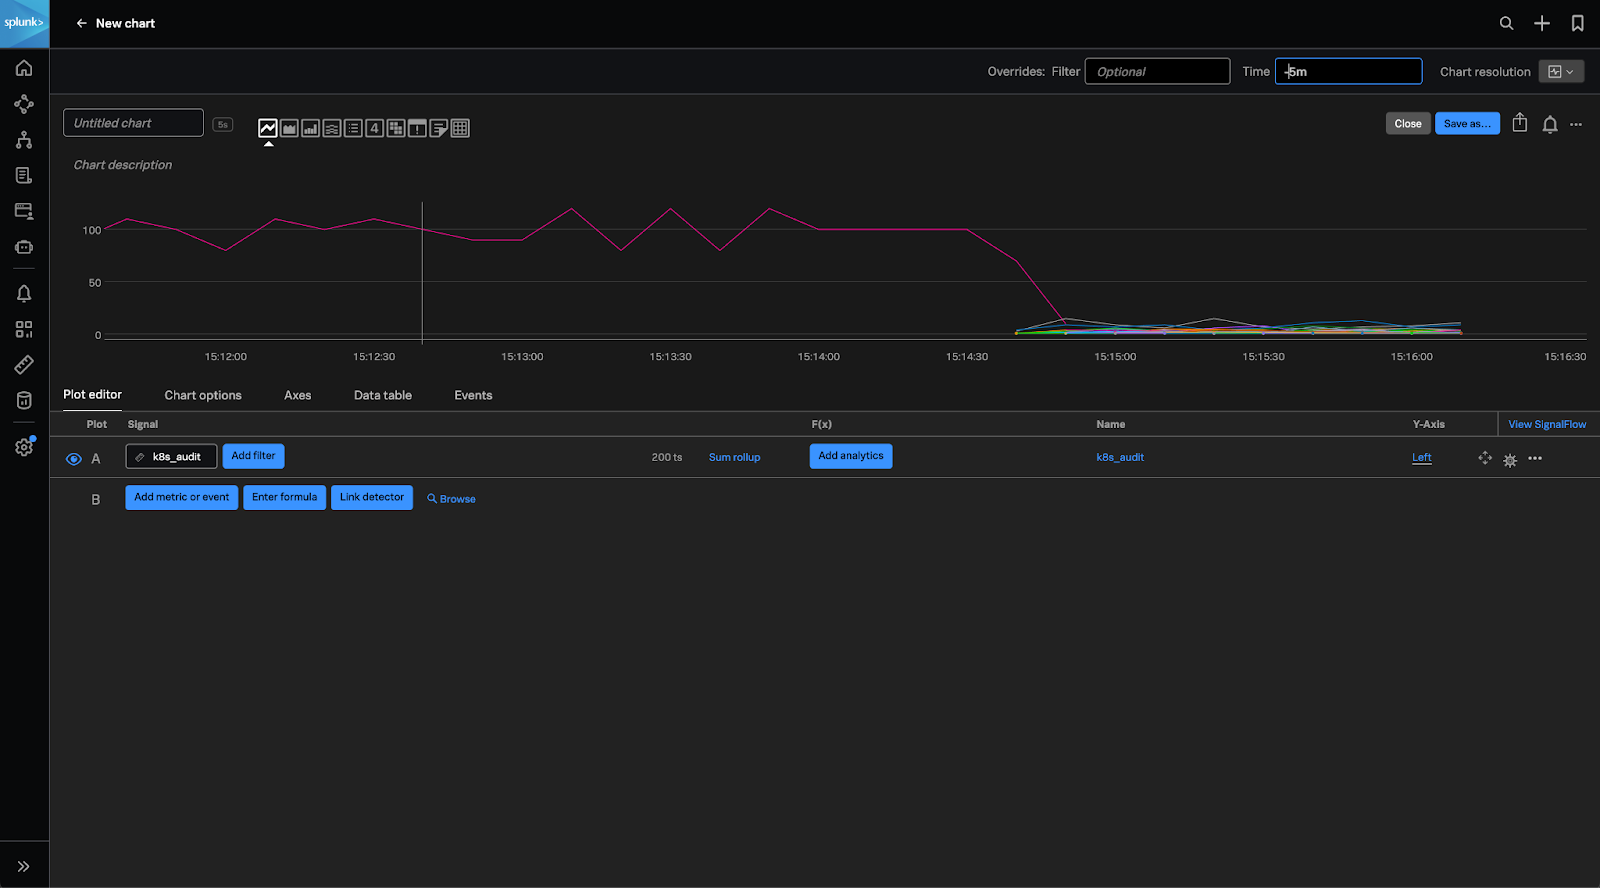Focus the Filter override input field
This screenshot has width=1600, height=888.
click(1157, 72)
